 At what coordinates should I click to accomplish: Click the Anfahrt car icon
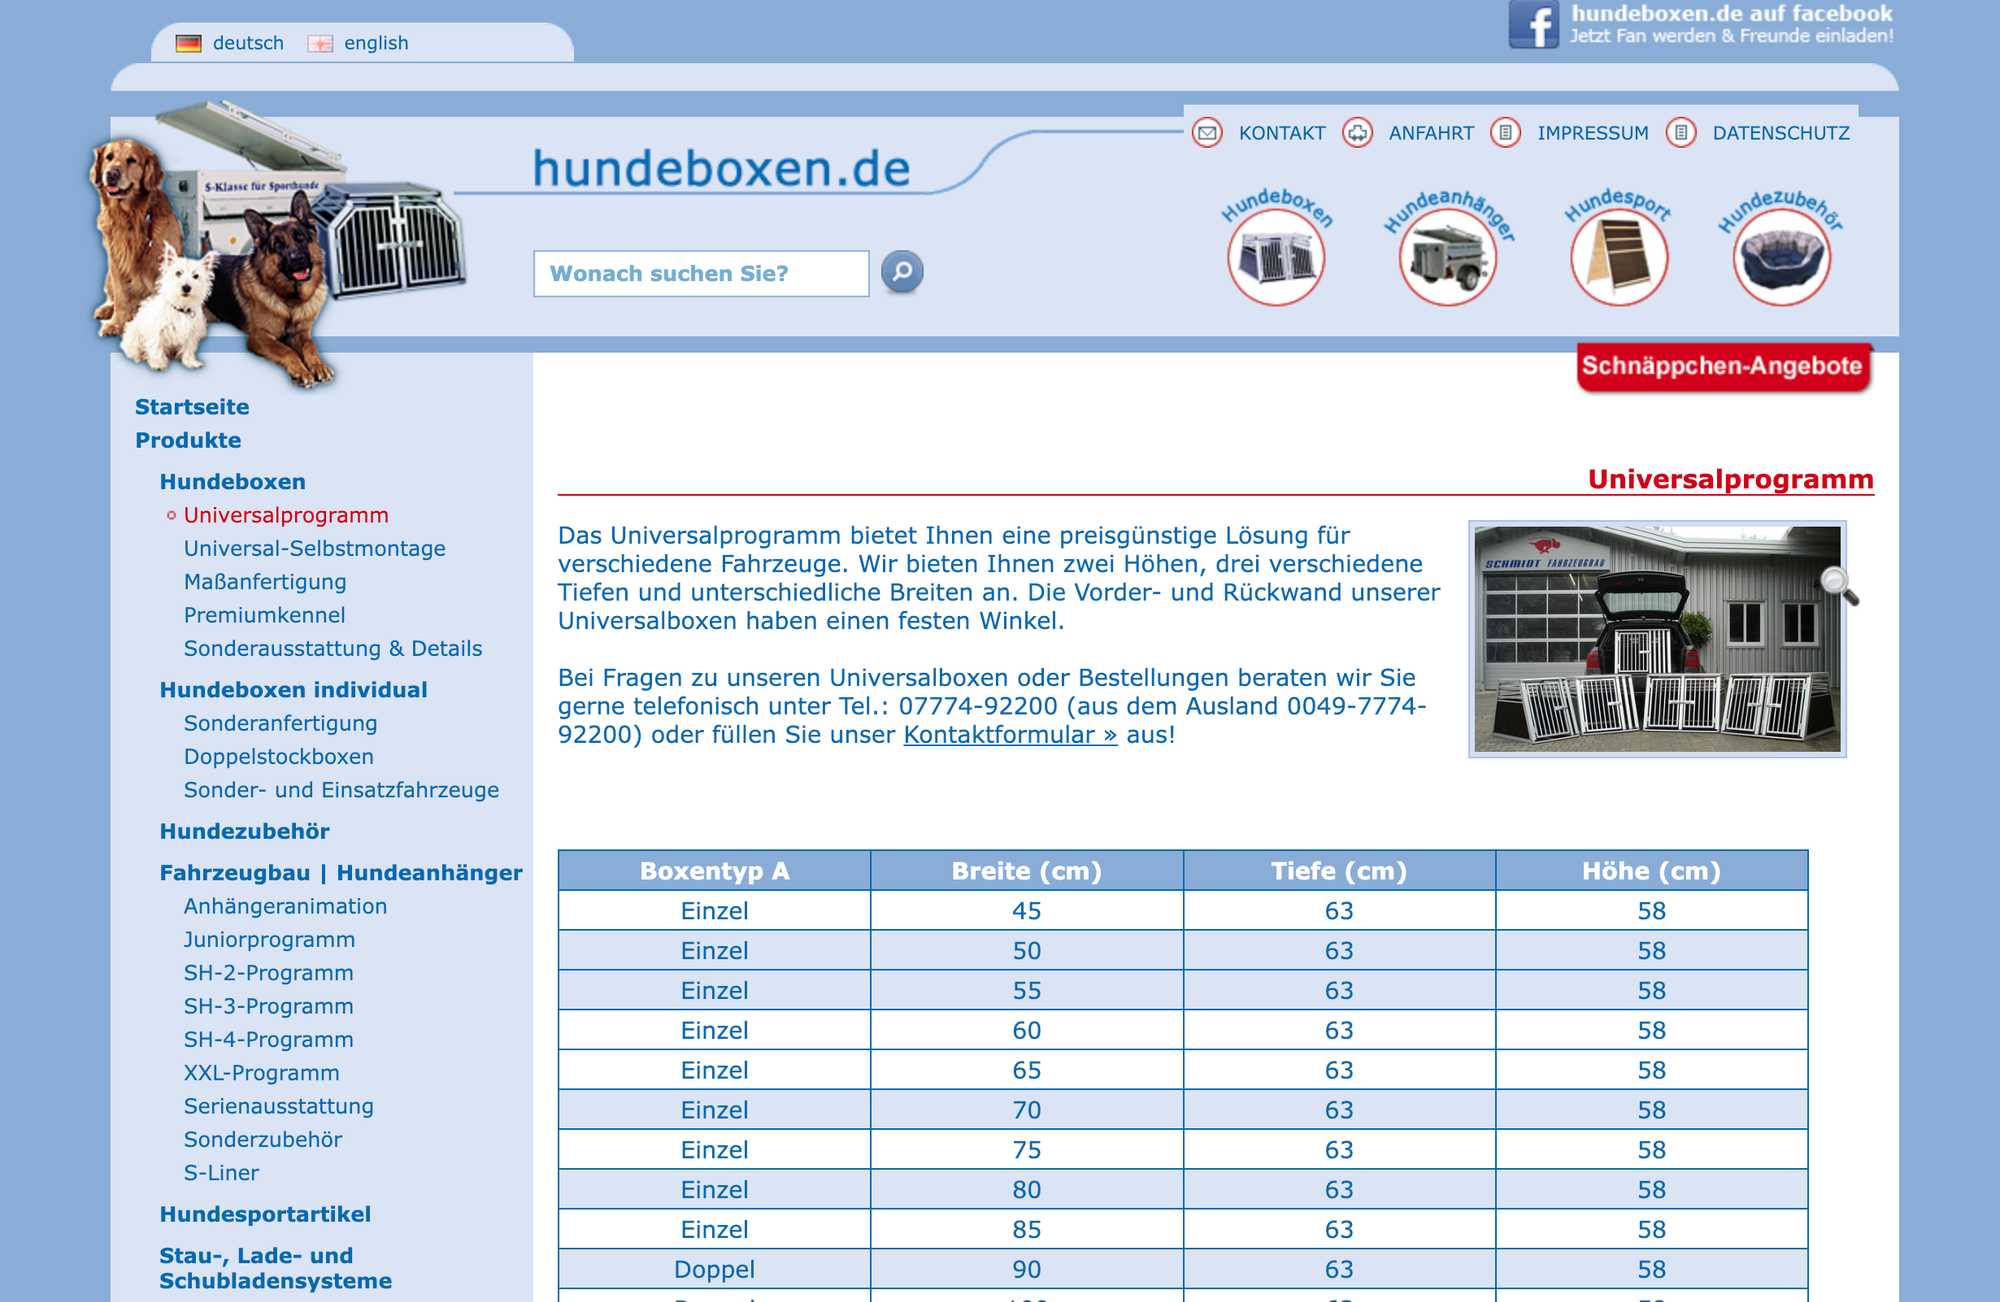[x=1357, y=133]
